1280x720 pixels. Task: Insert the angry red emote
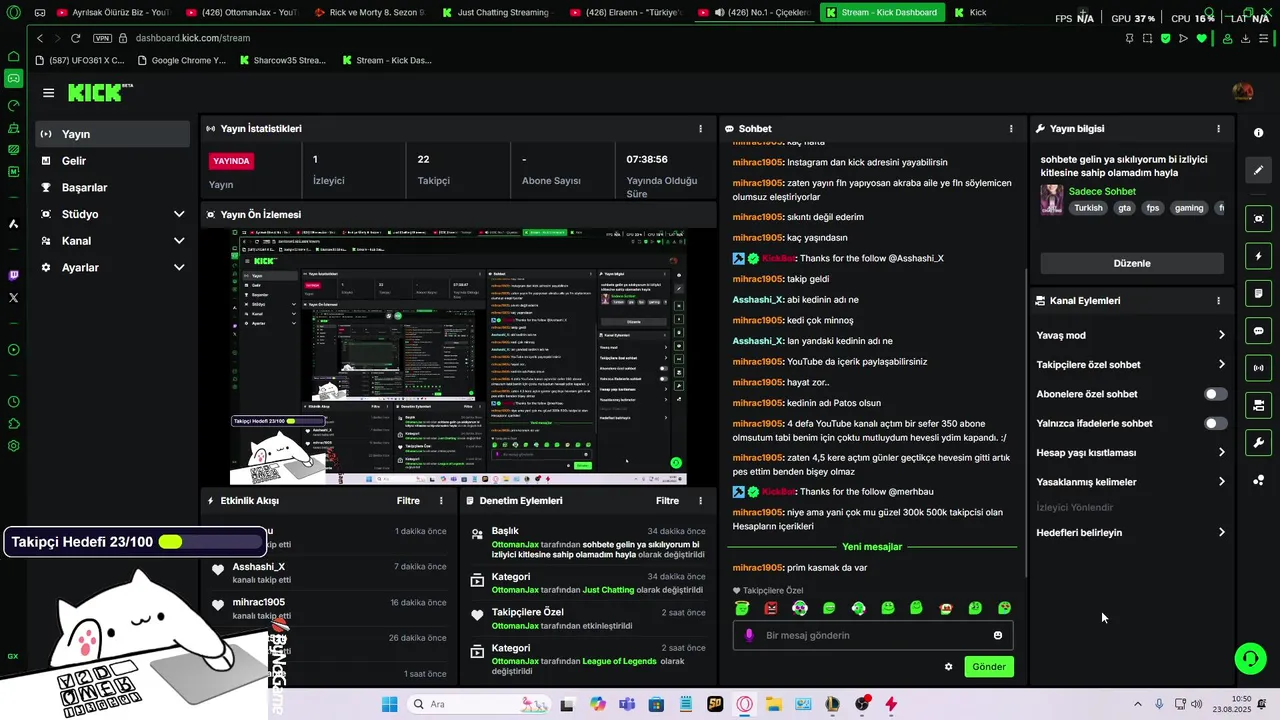click(x=771, y=608)
